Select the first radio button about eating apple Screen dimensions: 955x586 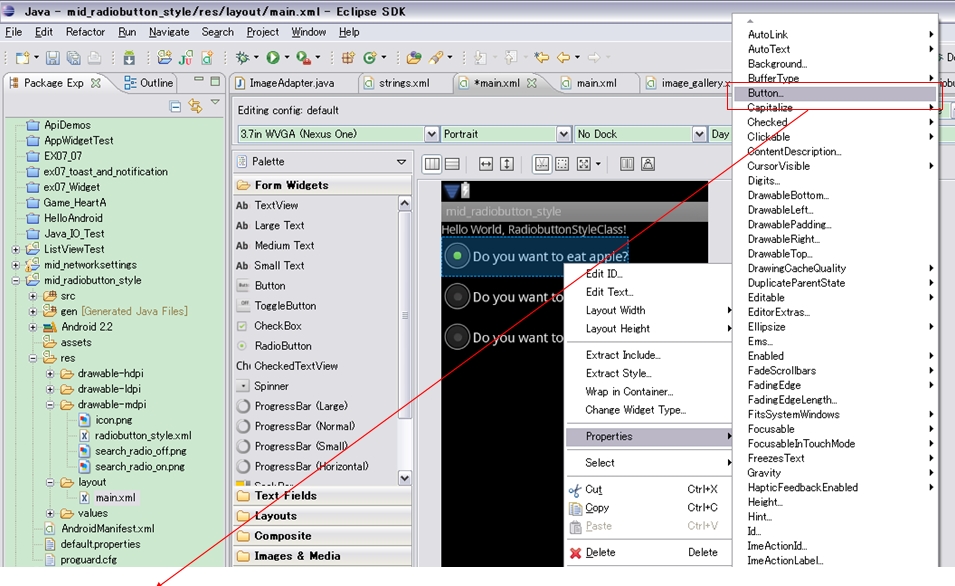(x=457, y=256)
